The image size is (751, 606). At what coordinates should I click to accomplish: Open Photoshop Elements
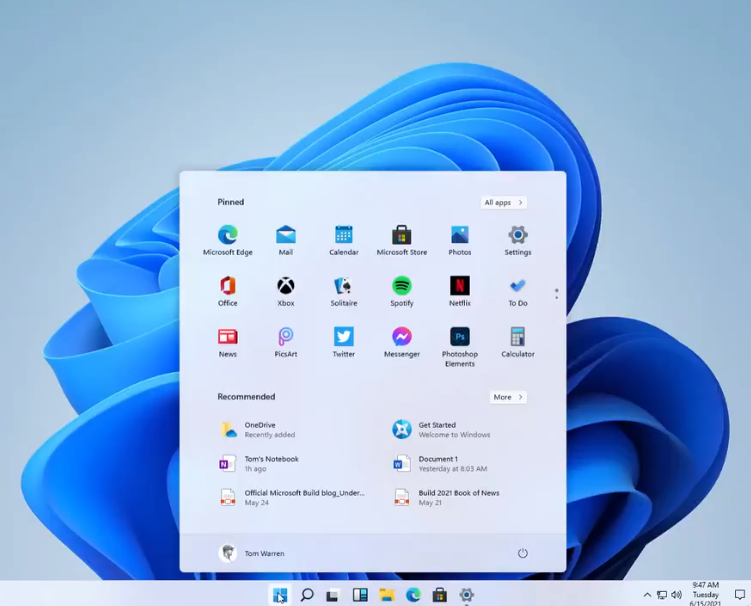point(460,347)
